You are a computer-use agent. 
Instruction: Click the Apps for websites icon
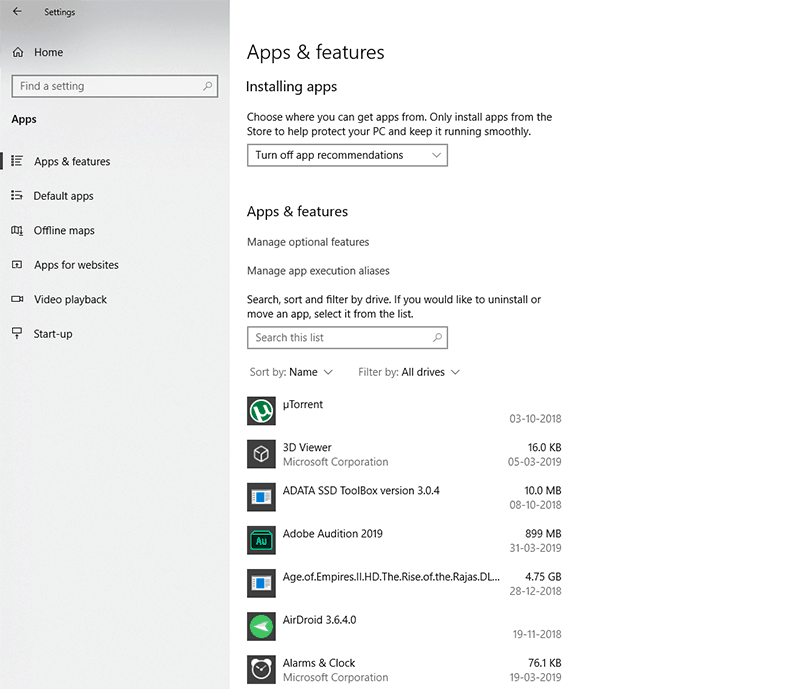(17, 264)
